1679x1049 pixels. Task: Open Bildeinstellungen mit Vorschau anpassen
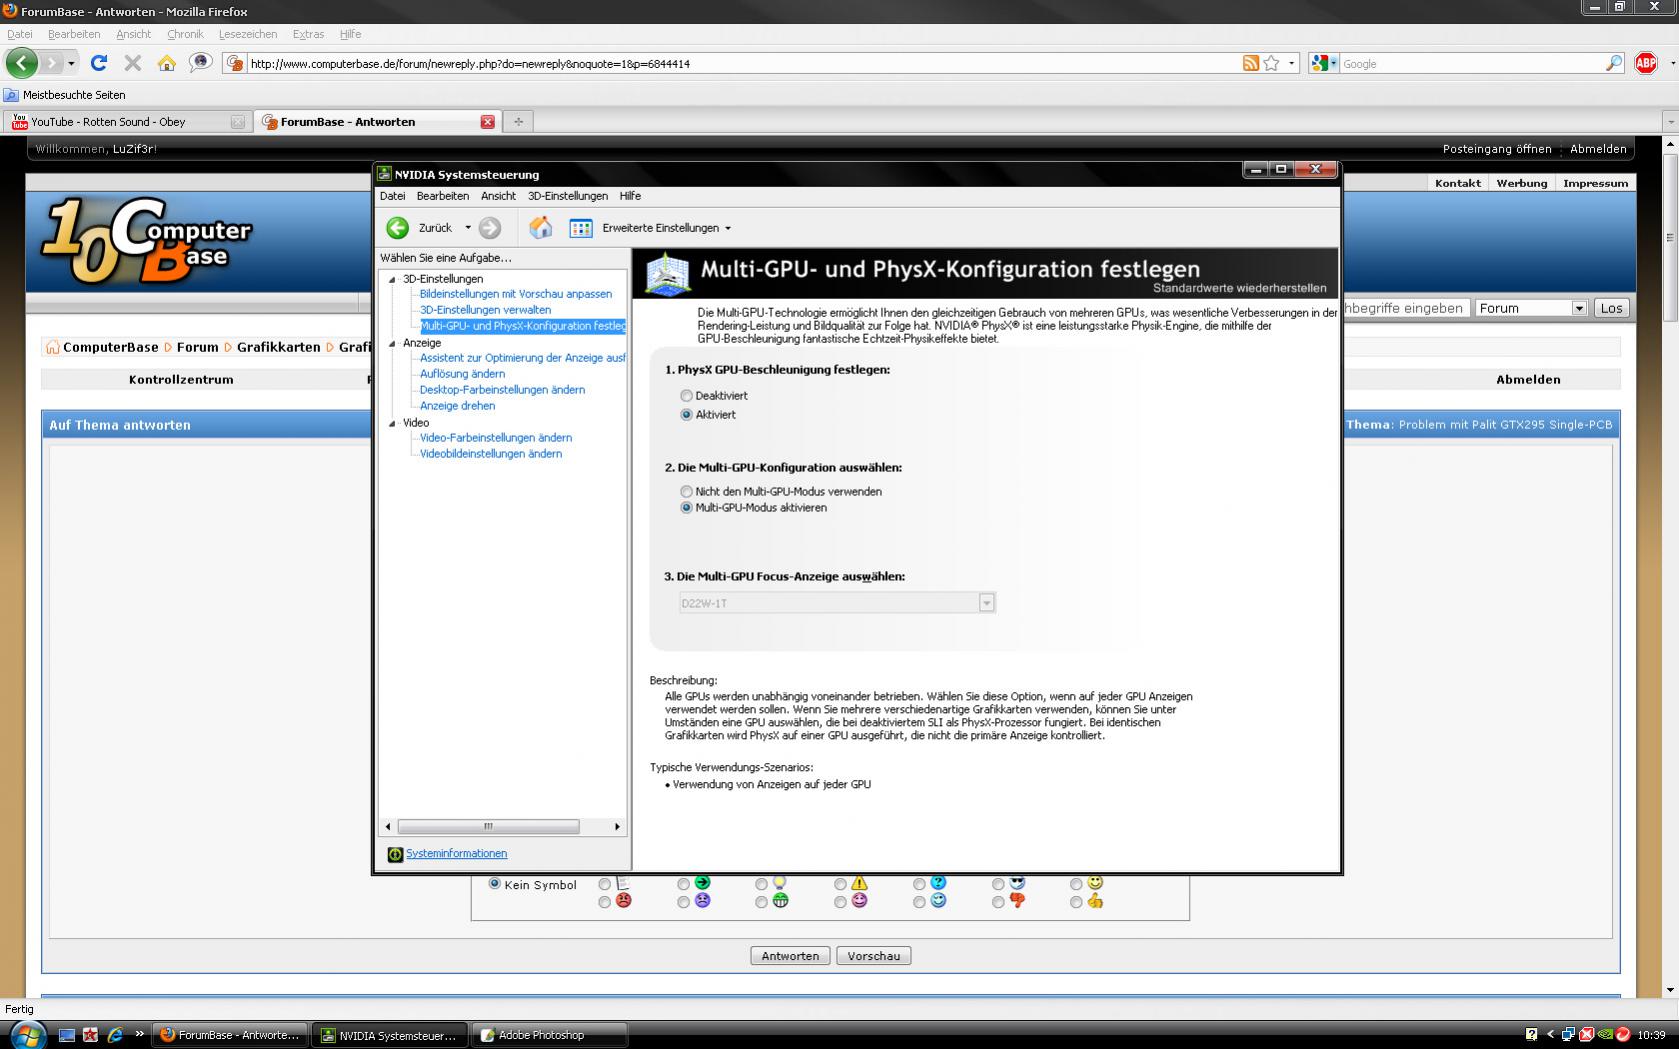tap(516, 294)
